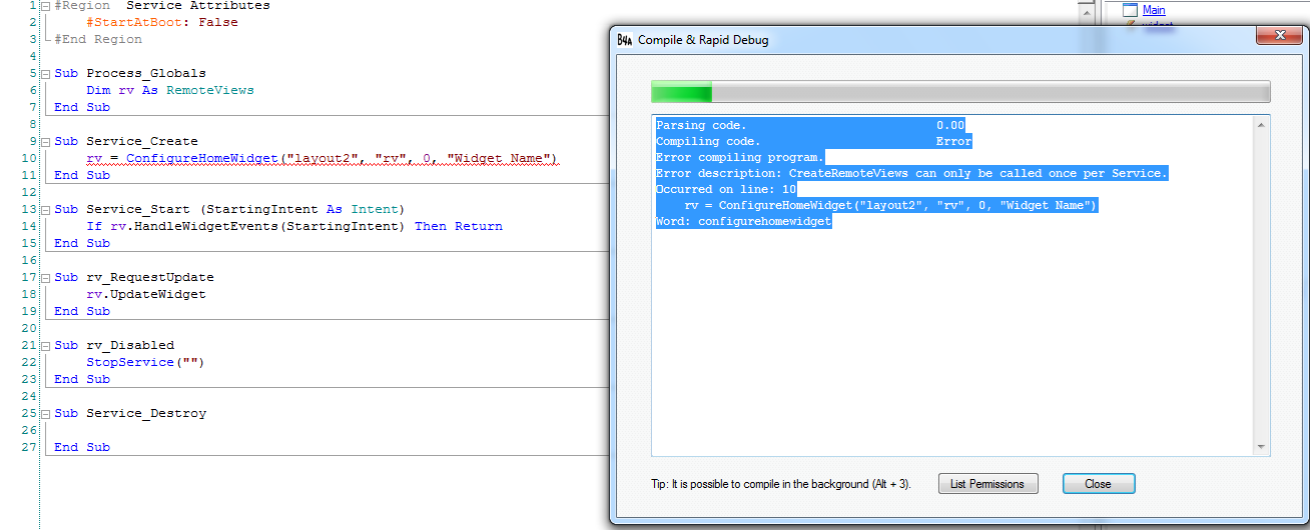Click 'Word: configurehomewidget' log line
The image size is (1310, 530).
[744, 222]
